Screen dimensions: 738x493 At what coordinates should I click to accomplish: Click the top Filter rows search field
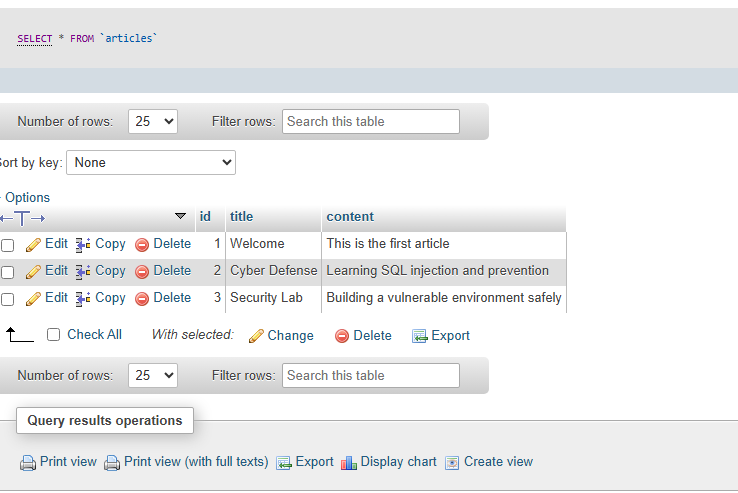[x=371, y=122]
